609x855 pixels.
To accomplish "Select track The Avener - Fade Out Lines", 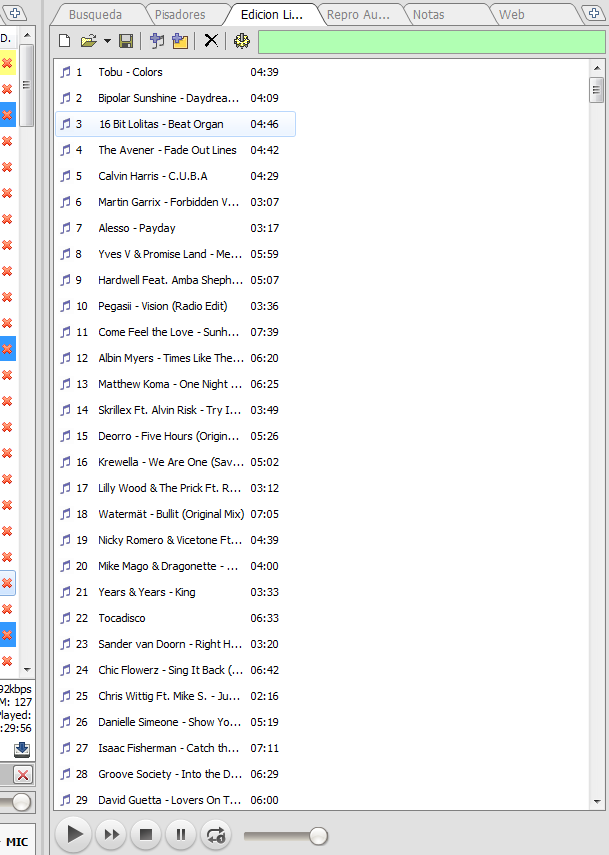I will pyautogui.click(x=176, y=150).
